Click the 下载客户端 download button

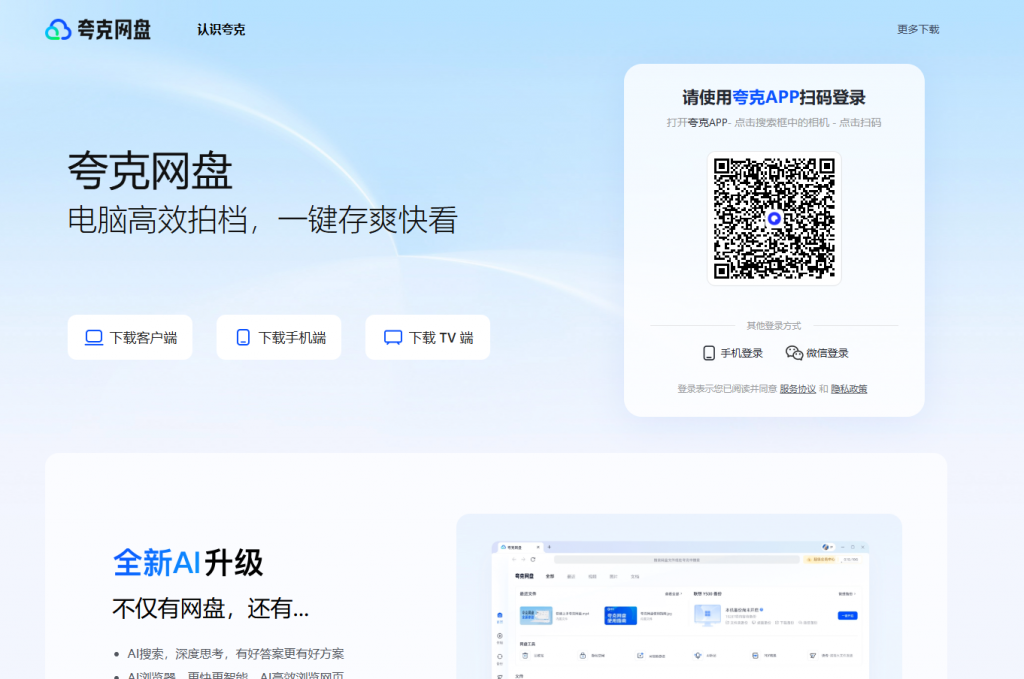(130, 337)
